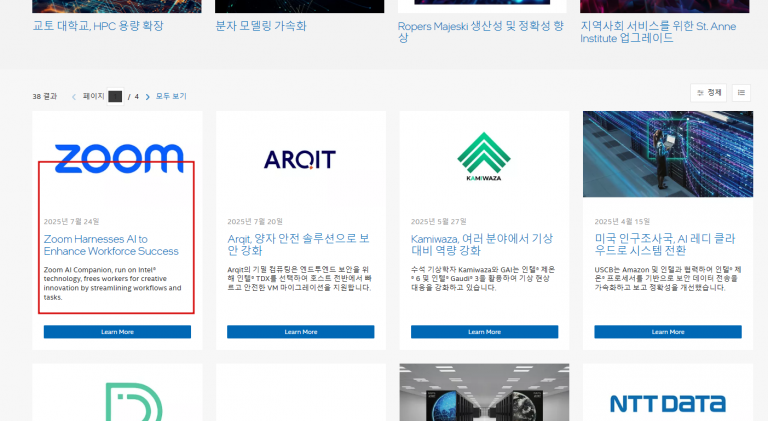This screenshot has width=768, height=421.
Task: Select the 38 결과 count text
Action: 45,96
